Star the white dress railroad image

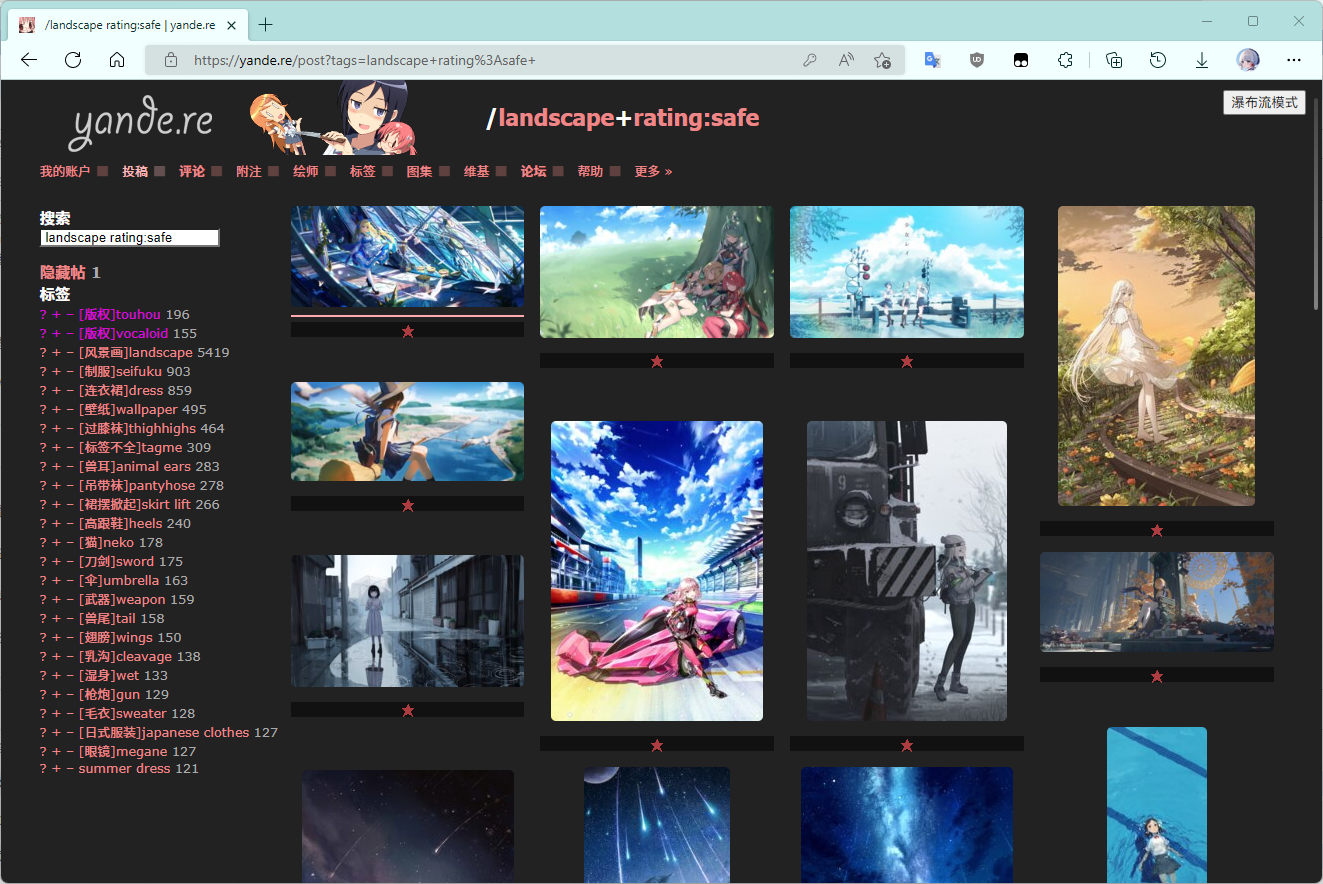[1156, 530]
